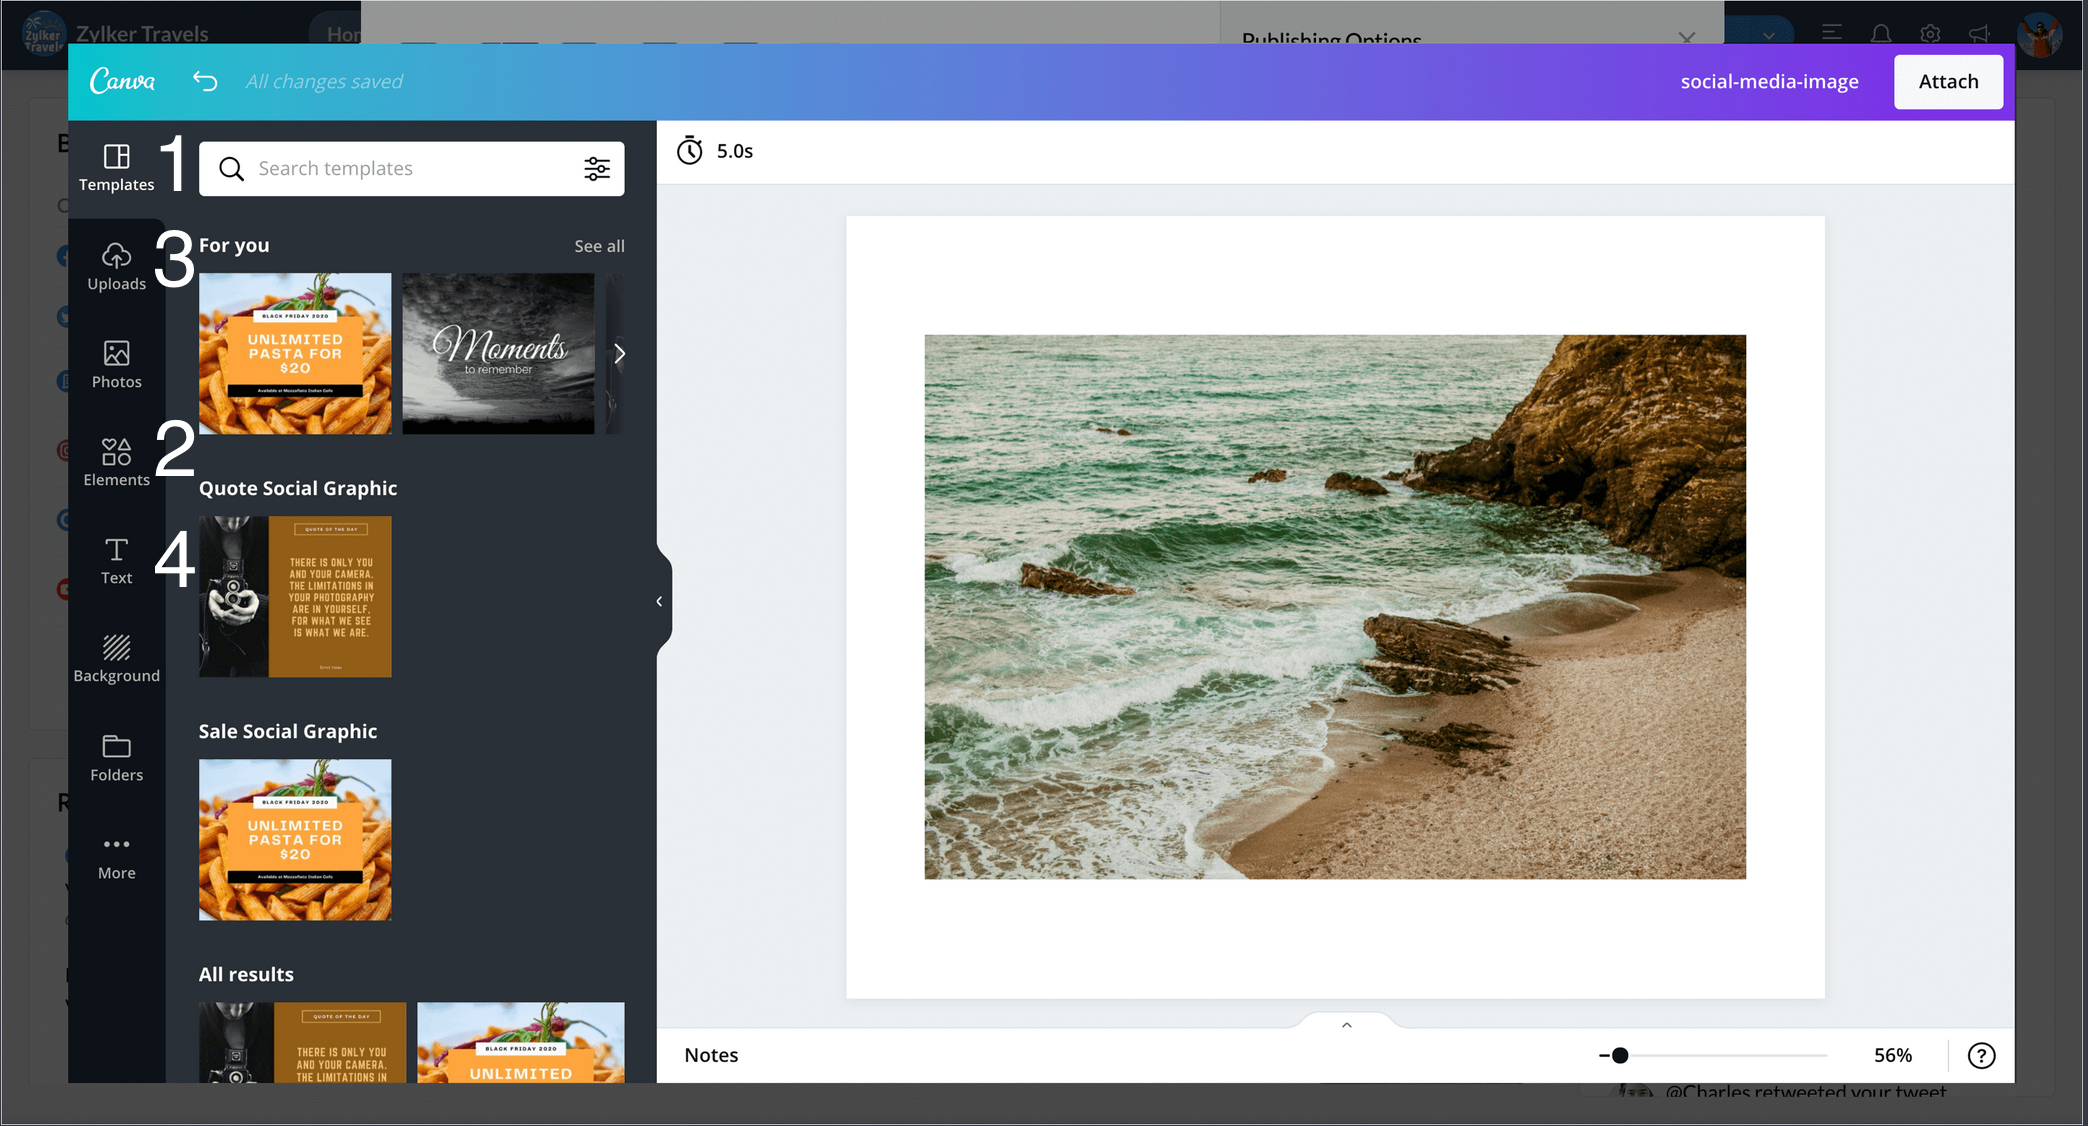
Task: Click See all for For you templates
Action: (599, 246)
